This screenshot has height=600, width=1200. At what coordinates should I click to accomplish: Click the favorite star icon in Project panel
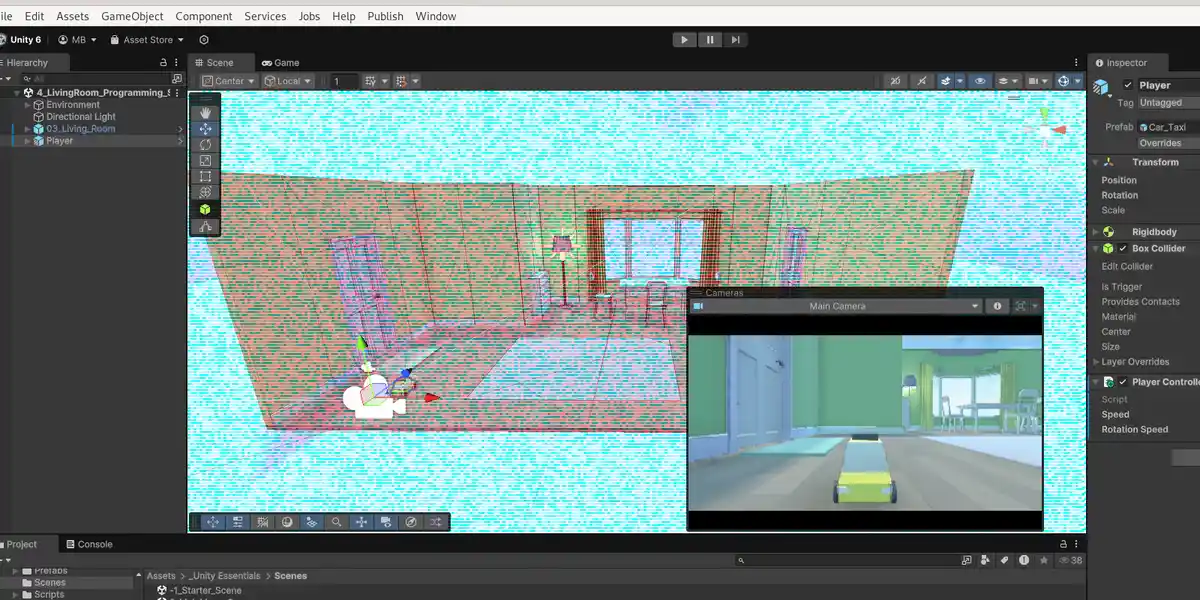pyautogui.click(x=1042, y=561)
